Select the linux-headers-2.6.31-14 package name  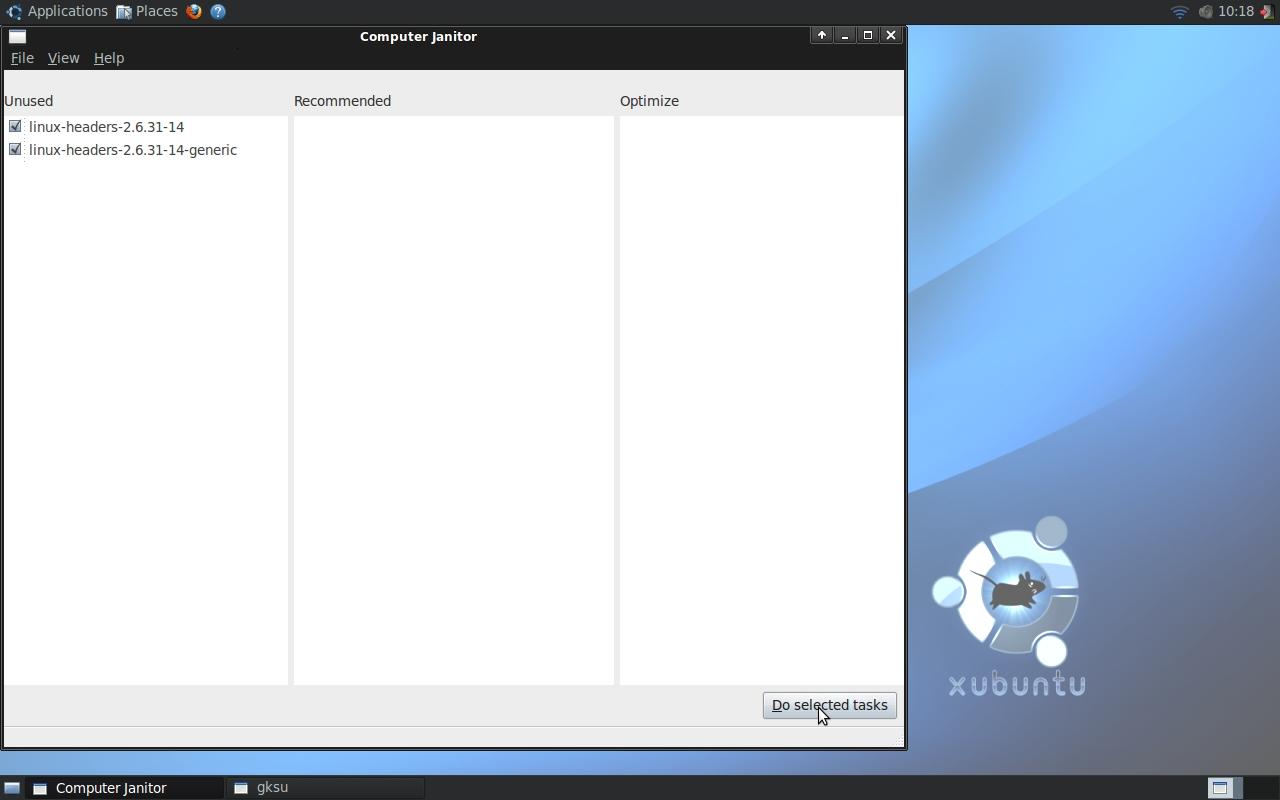(x=106, y=127)
